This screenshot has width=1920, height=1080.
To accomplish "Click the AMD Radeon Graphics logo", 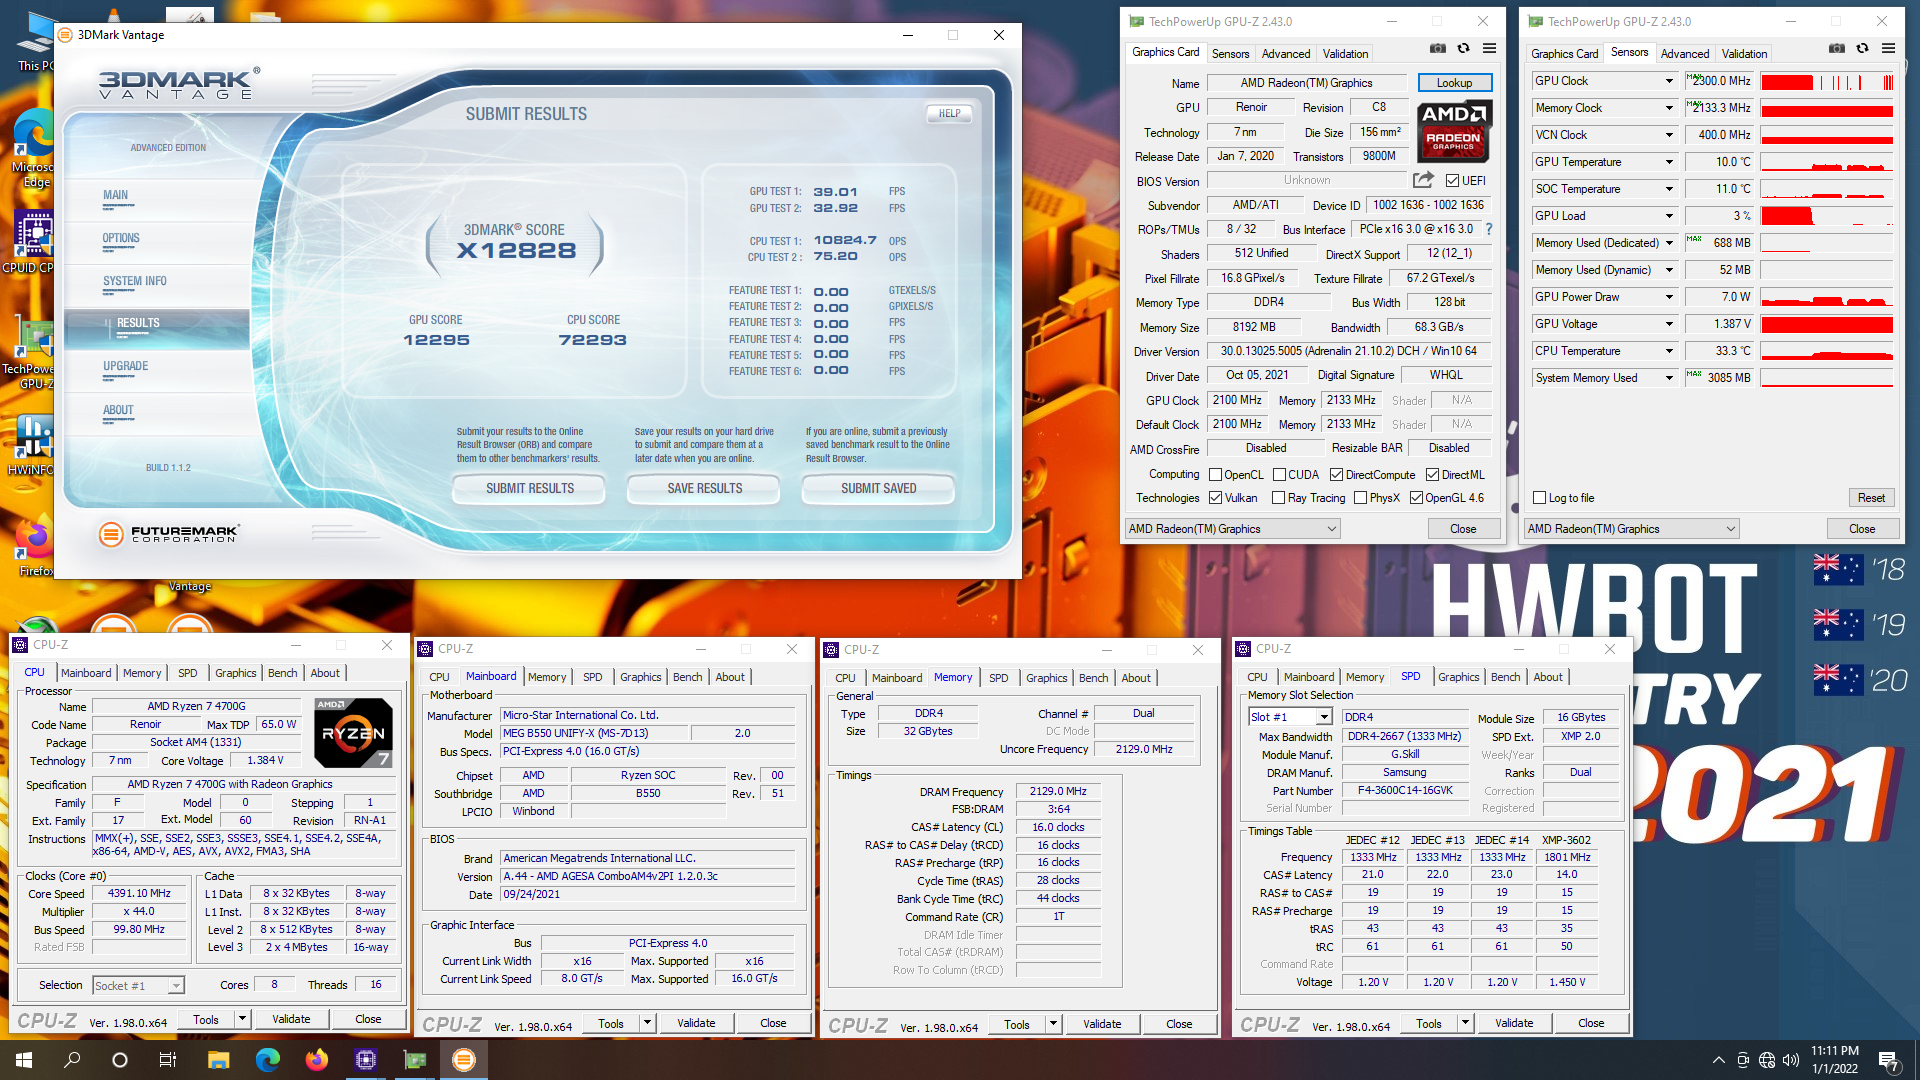I will 1455,131.
